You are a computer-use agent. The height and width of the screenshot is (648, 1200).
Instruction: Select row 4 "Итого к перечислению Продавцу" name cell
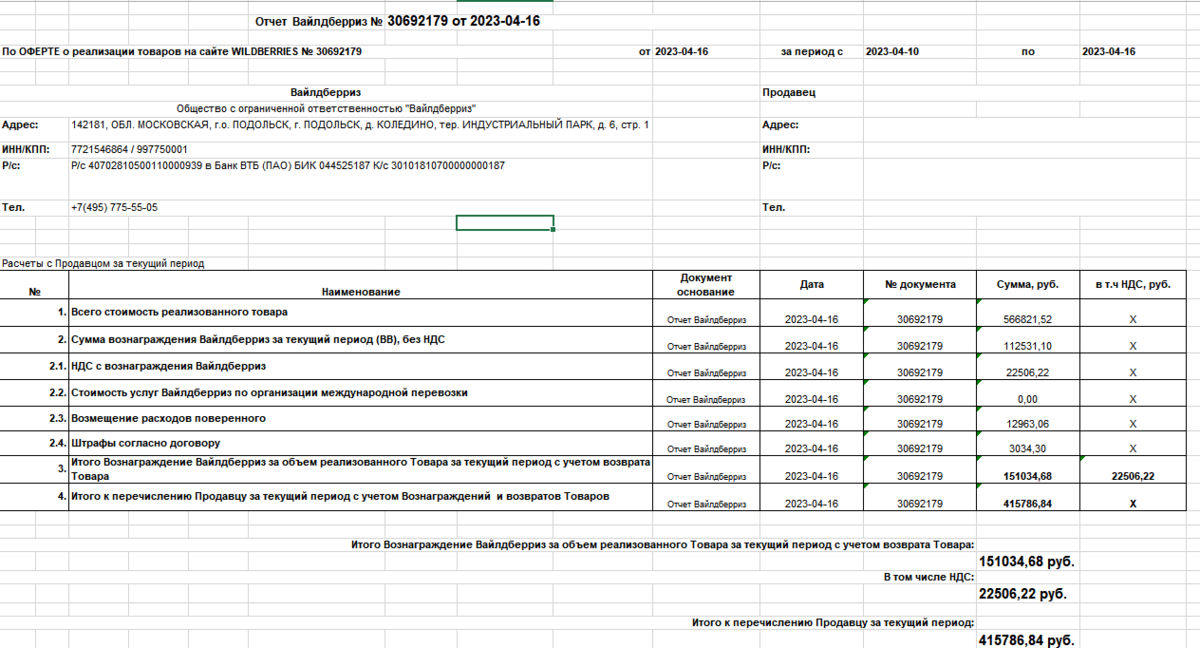(x=361, y=496)
